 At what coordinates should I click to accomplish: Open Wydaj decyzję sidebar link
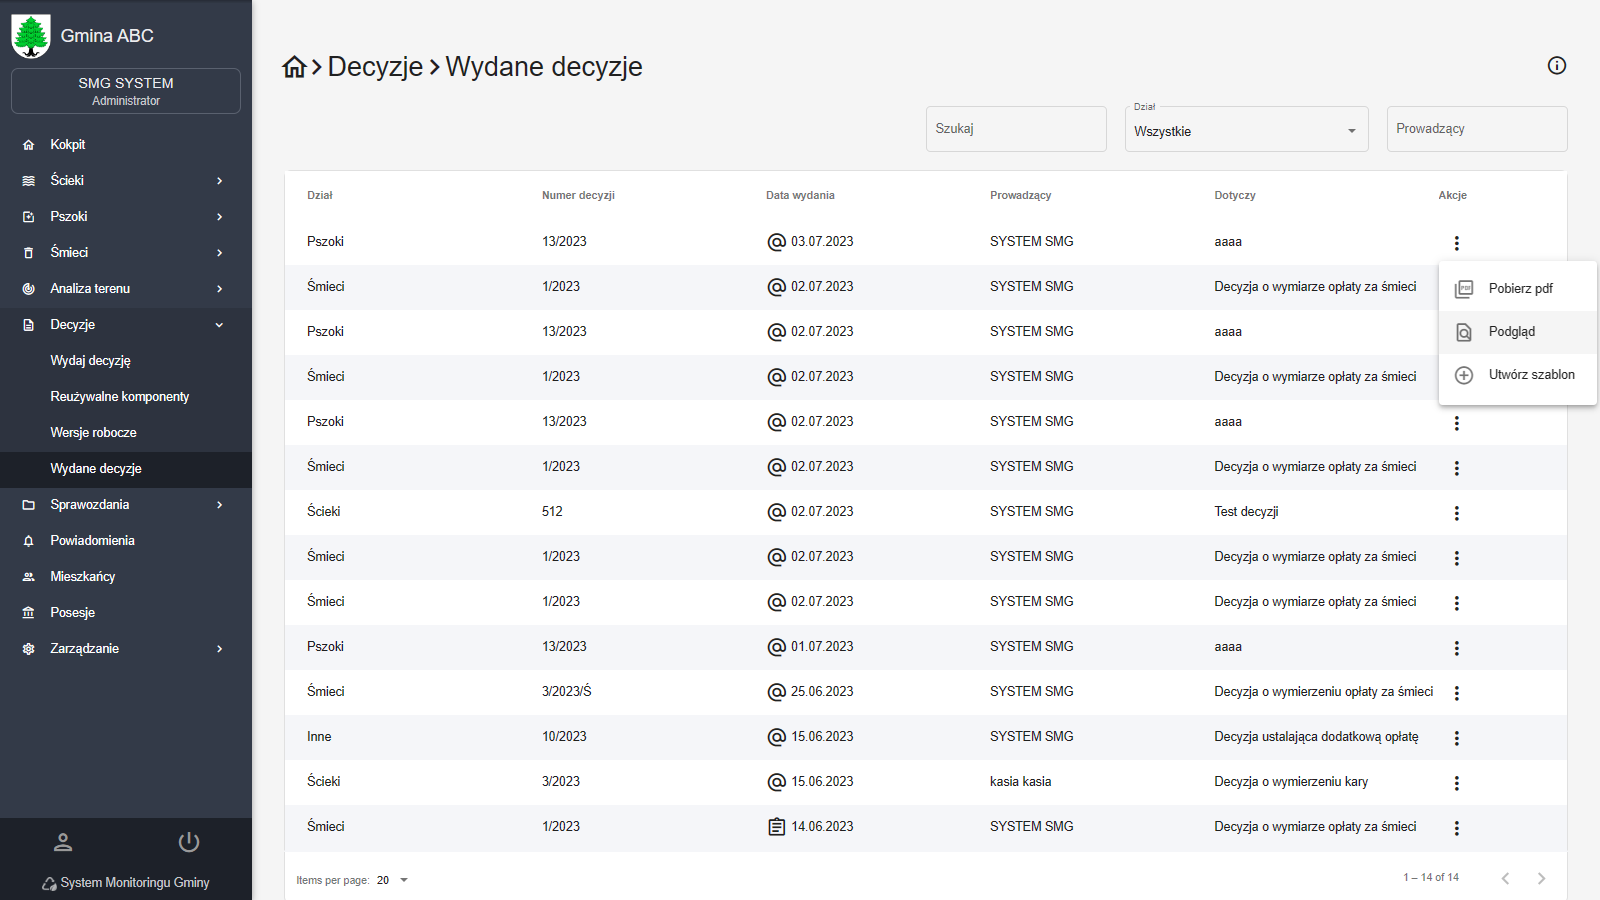click(x=91, y=361)
